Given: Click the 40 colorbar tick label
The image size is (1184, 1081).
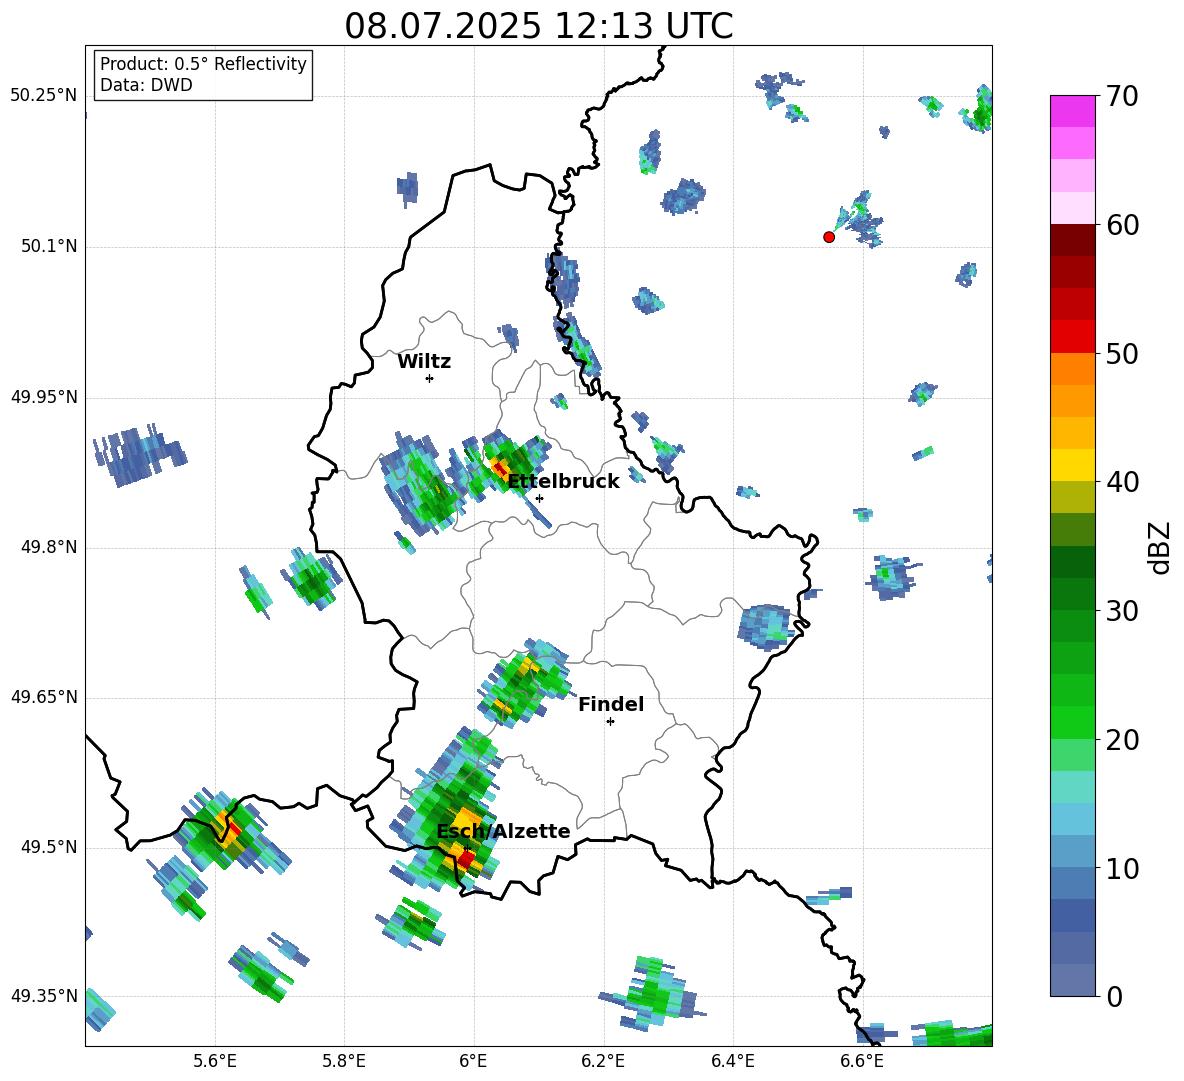Looking at the screenshot, I should click(x=1121, y=482).
